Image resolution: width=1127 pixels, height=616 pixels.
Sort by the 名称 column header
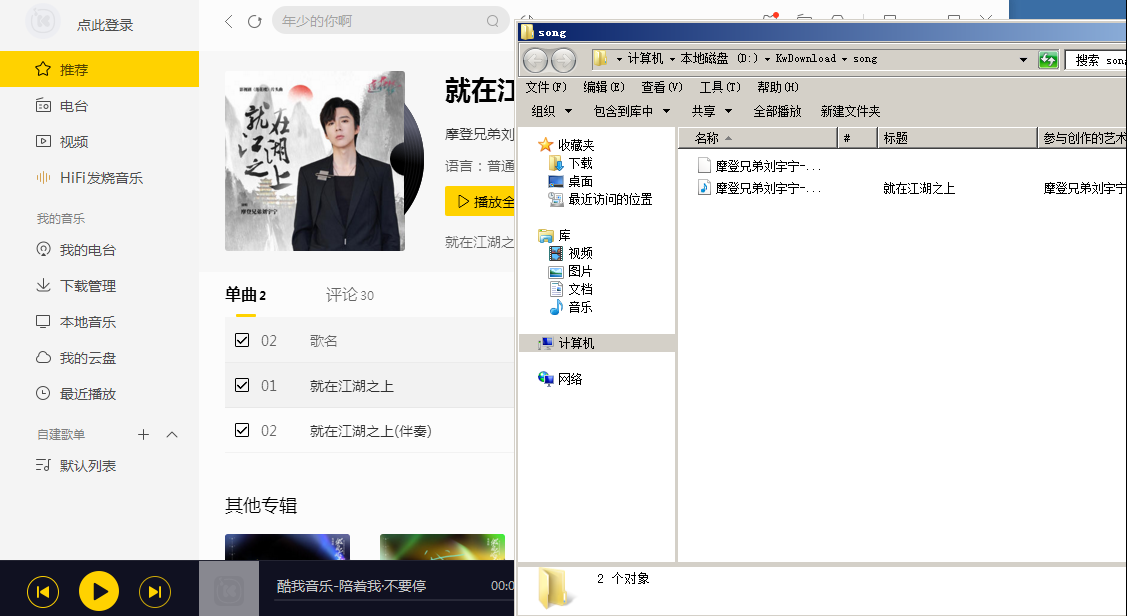tap(758, 138)
